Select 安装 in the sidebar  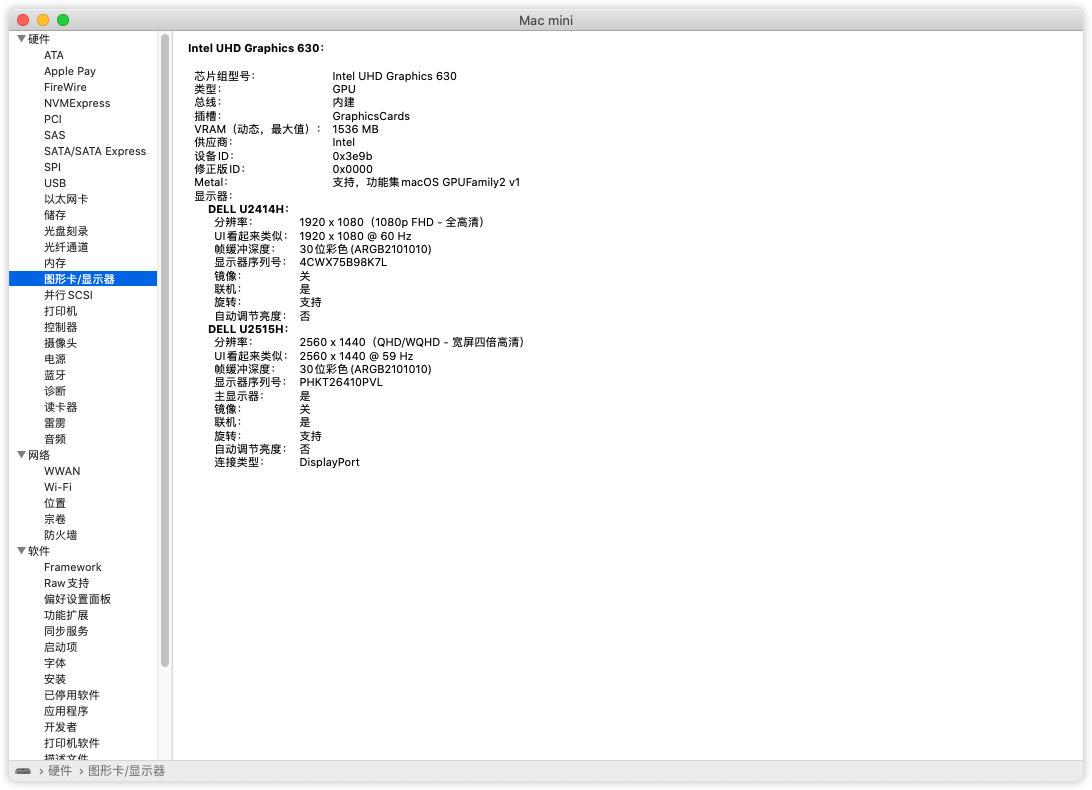point(55,680)
